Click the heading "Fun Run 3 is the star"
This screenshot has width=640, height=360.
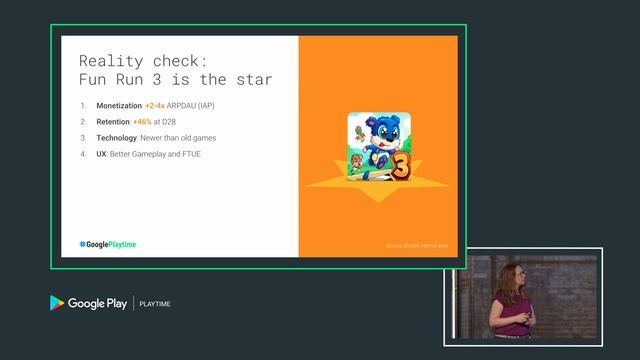click(x=176, y=79)
